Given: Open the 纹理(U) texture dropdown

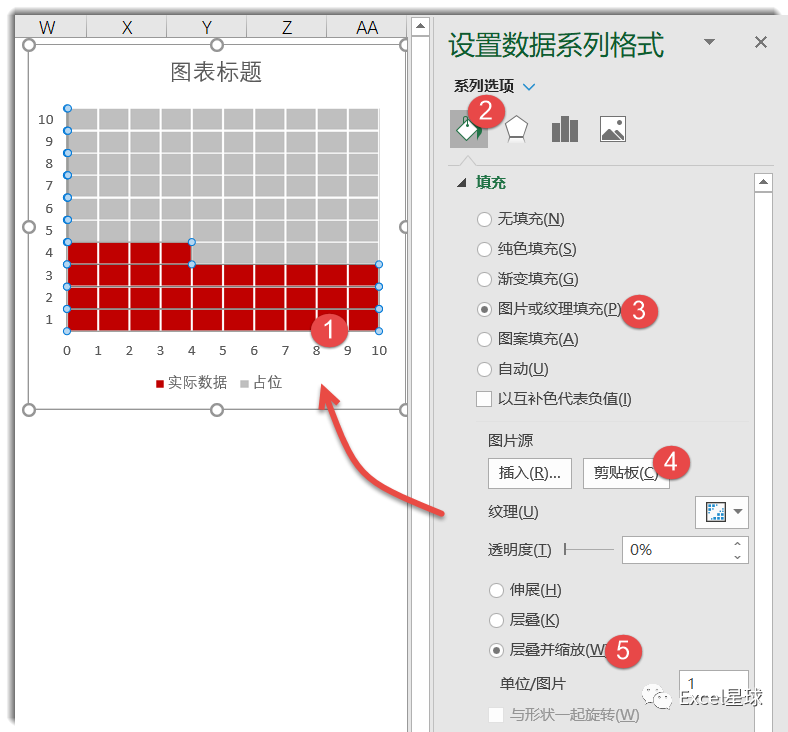Looking at the screenshot, I should point(722,512).
